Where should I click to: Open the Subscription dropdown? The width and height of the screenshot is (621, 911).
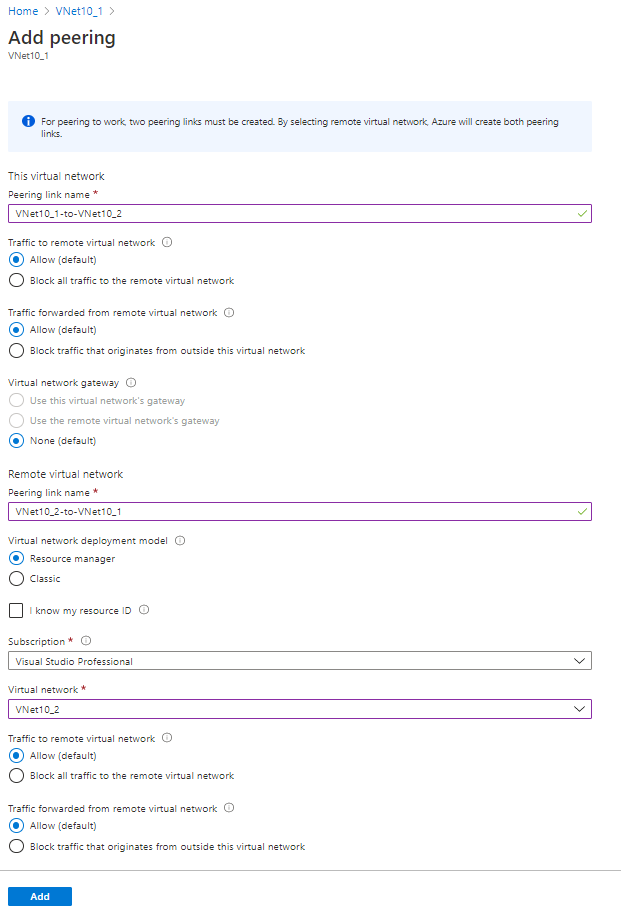click(299, 661)
